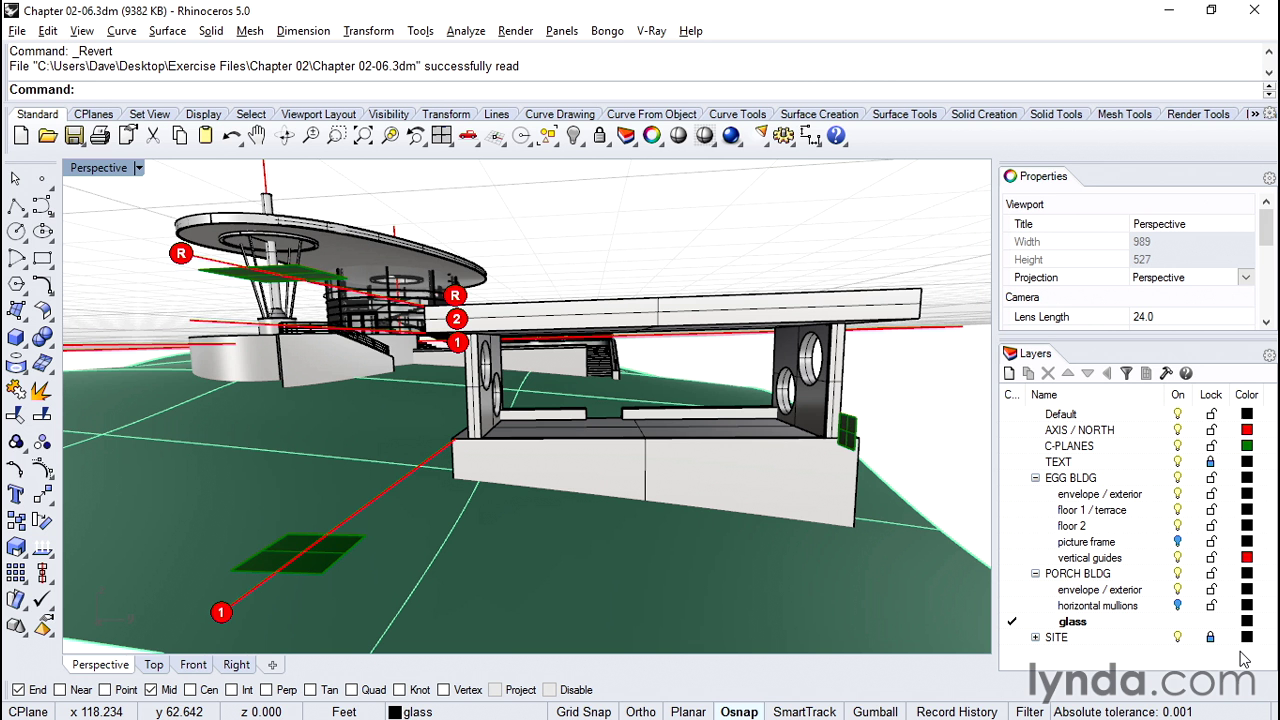Click the Zoom Window icon

pos(337,136)
